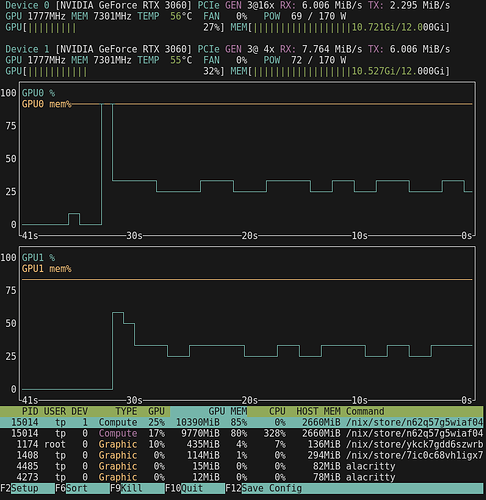Click Device 0 power reading 69 / 170 W
Screen dimensions: 486x500
[318, 16]
